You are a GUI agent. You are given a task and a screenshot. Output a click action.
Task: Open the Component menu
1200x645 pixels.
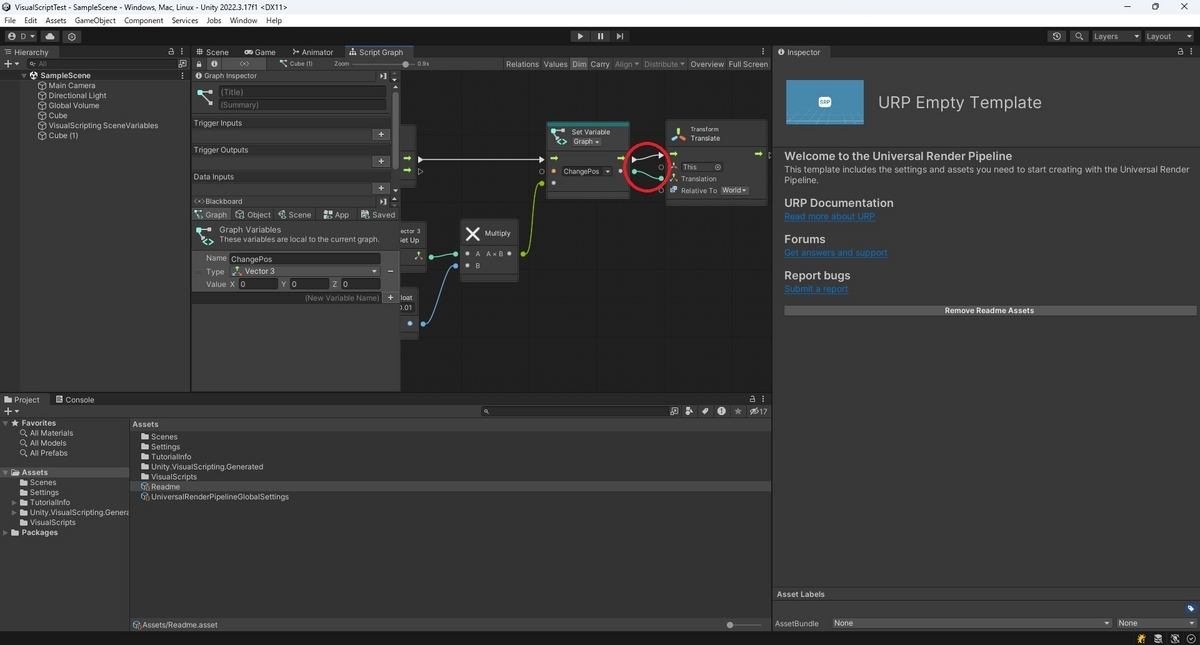(143, 20)
